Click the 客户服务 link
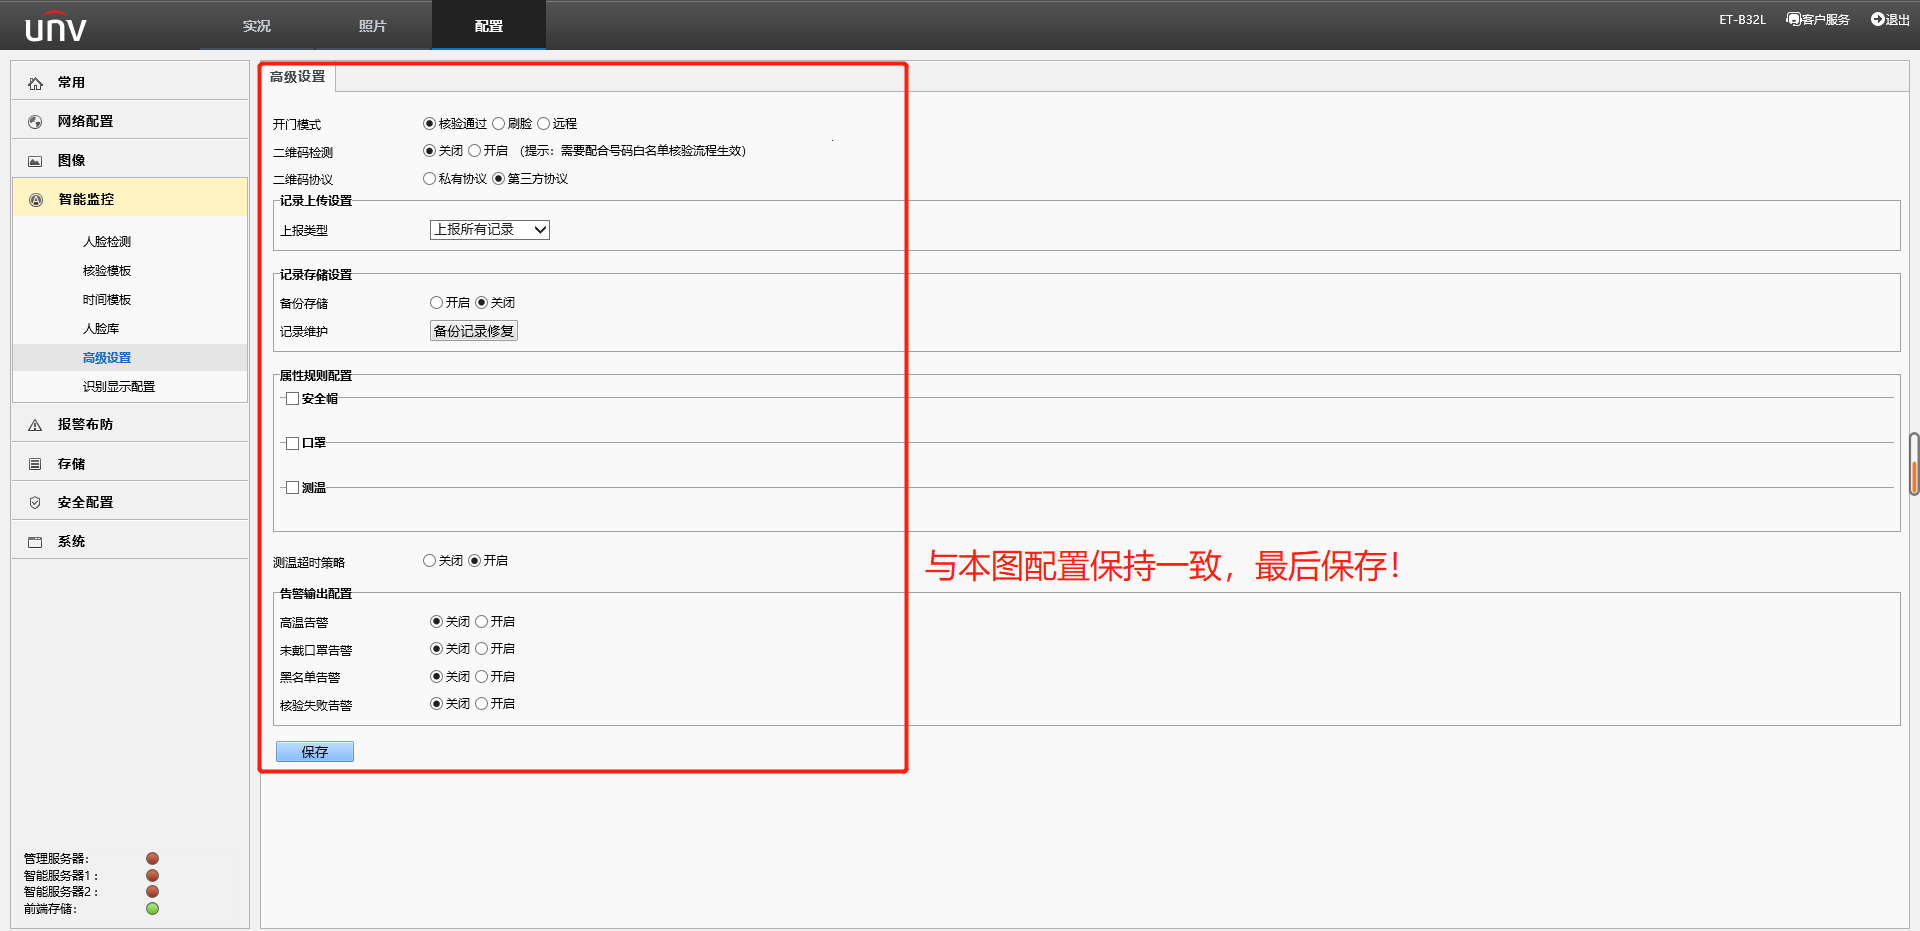1920x931 pixels. [1826, 19]
